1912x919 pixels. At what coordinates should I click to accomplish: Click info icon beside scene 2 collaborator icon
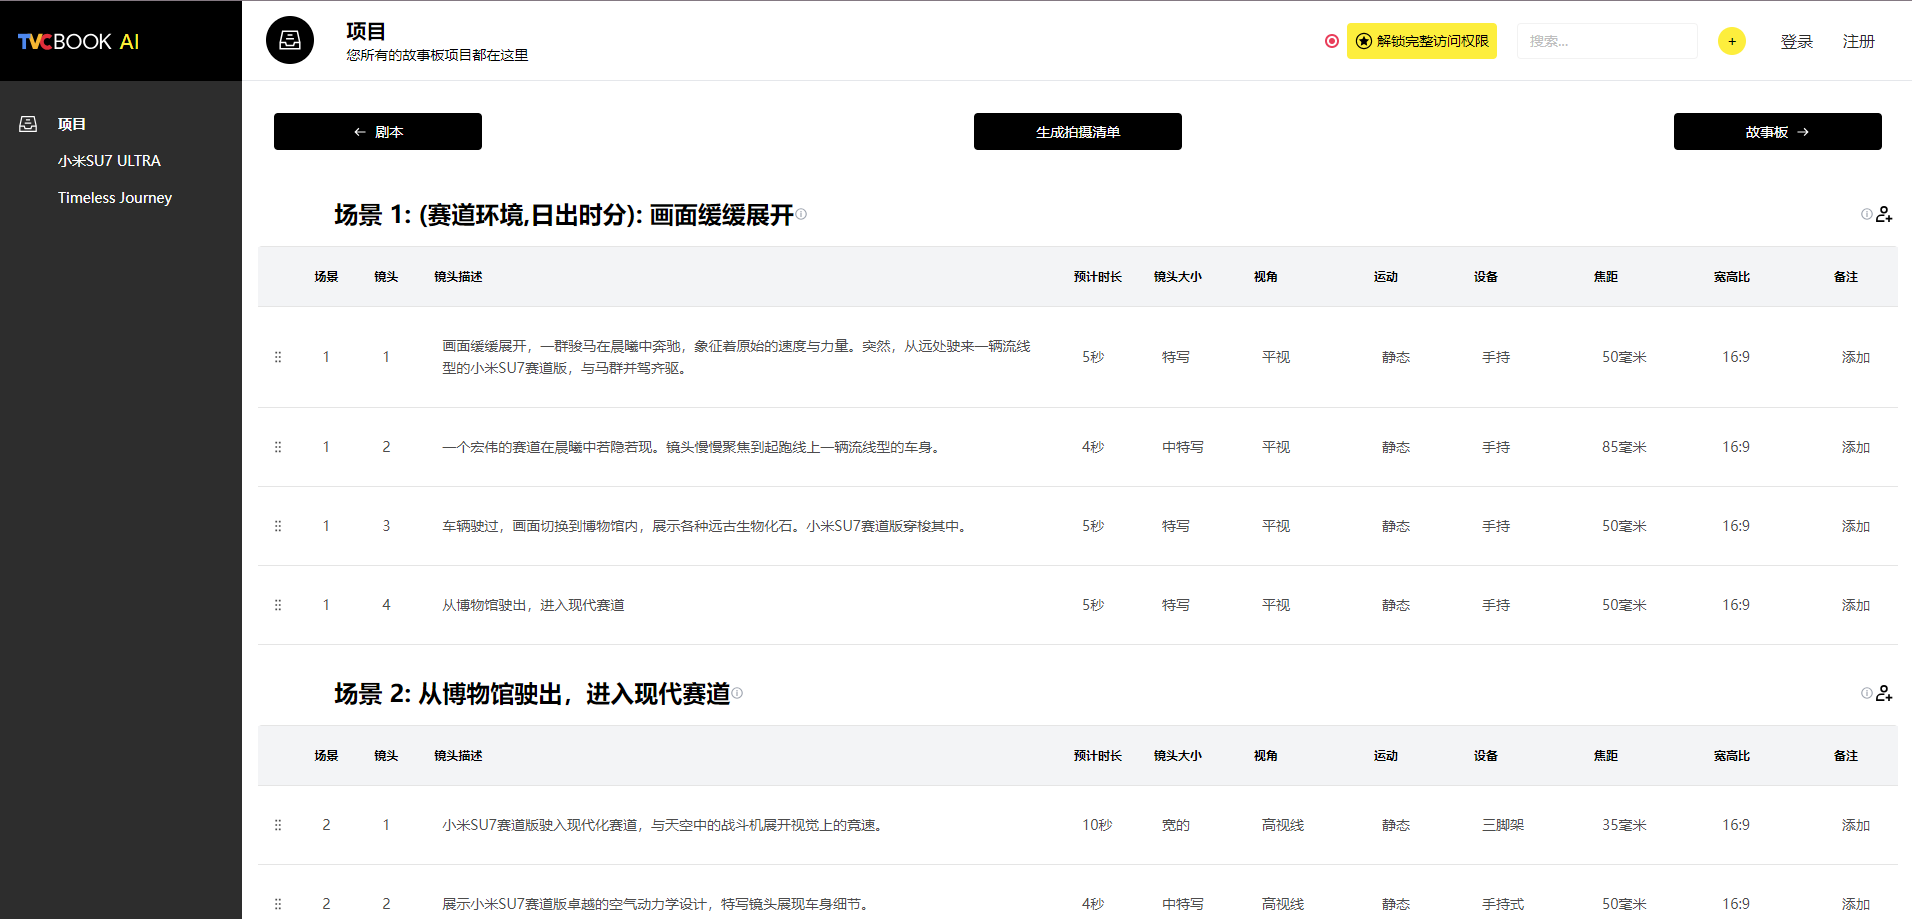[1866, 693]
